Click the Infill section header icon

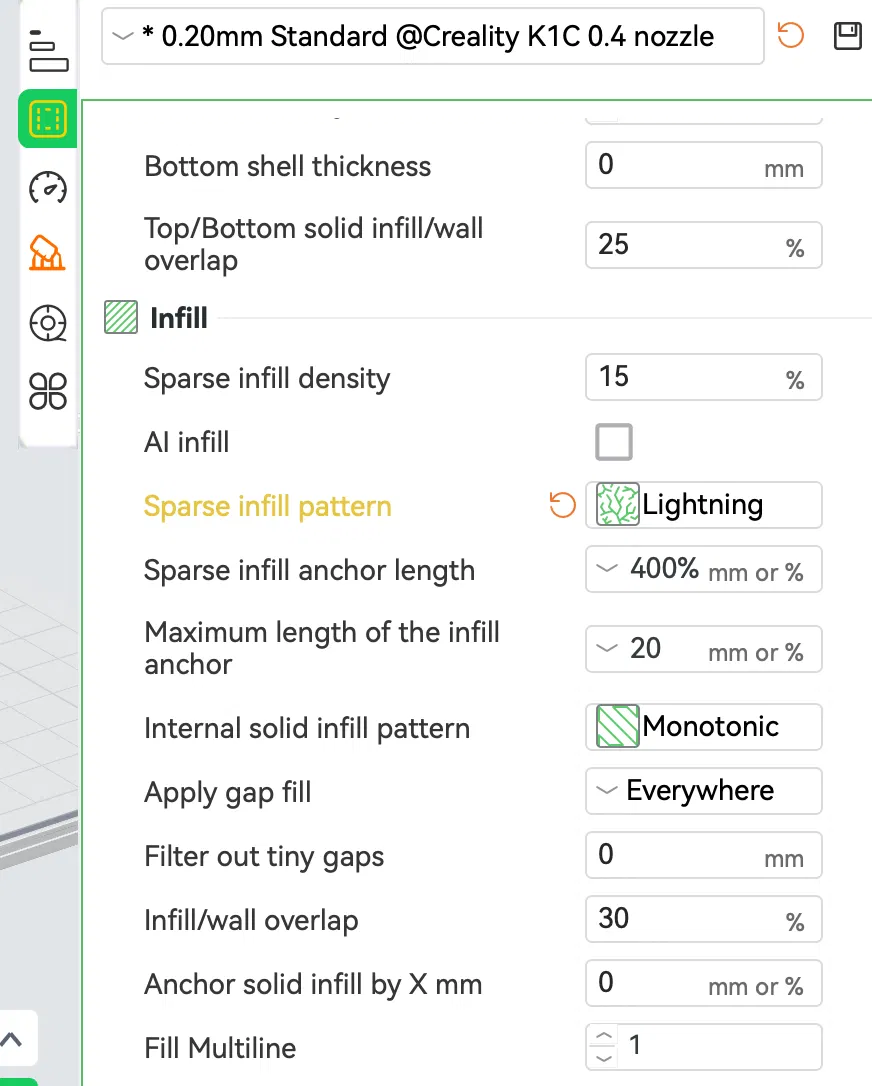click(x=120, y=319)
